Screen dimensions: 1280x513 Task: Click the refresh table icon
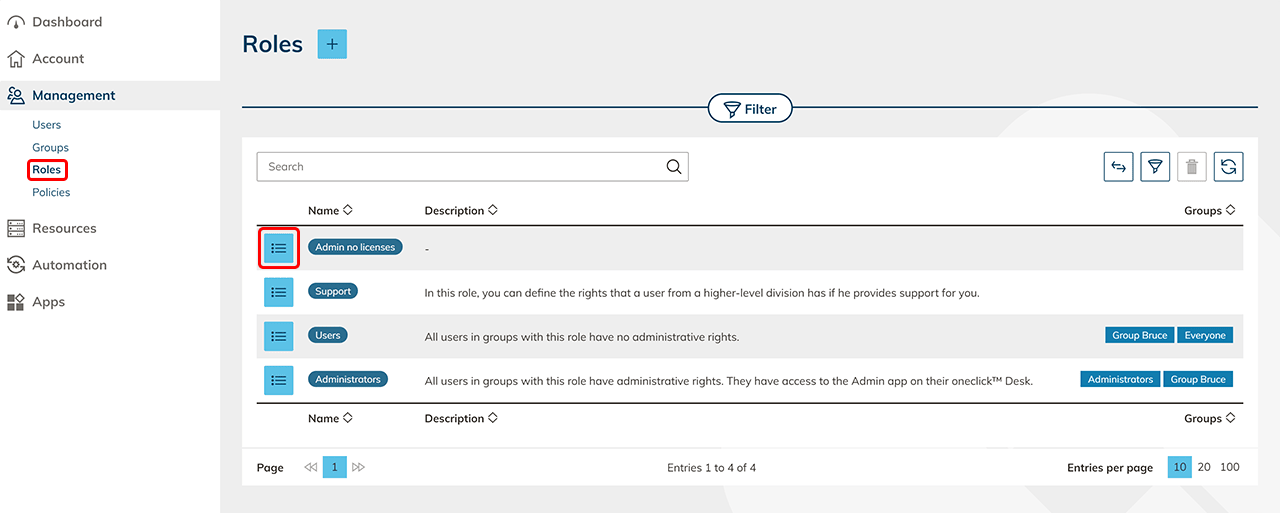coord(1228,167)
